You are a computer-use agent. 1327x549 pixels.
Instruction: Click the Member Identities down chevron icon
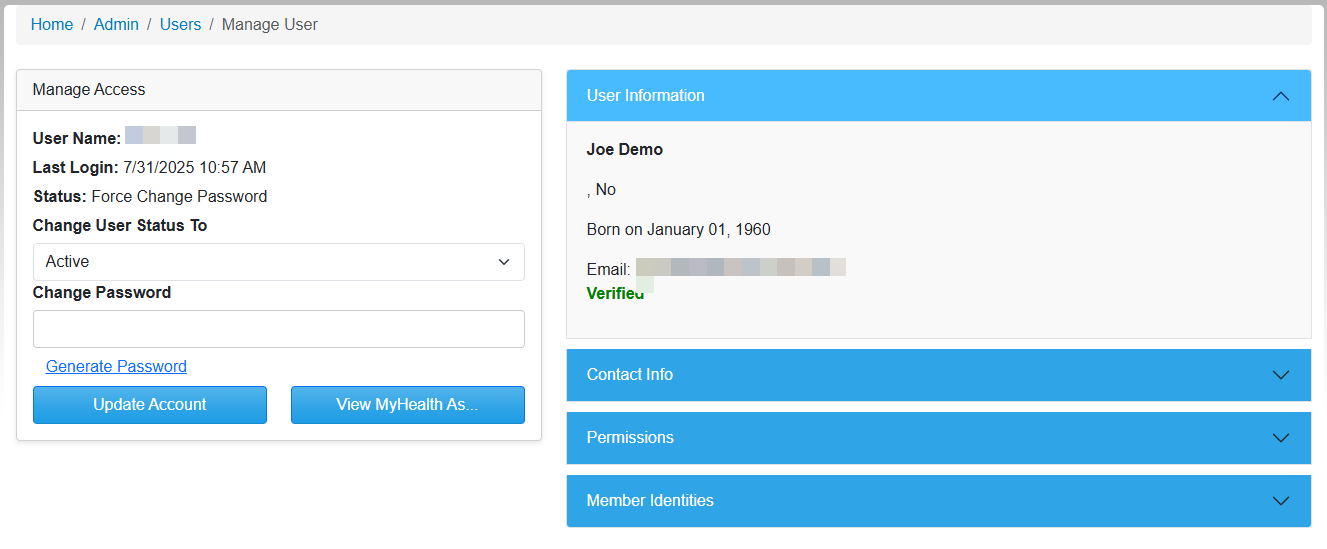pos(1280,501)
